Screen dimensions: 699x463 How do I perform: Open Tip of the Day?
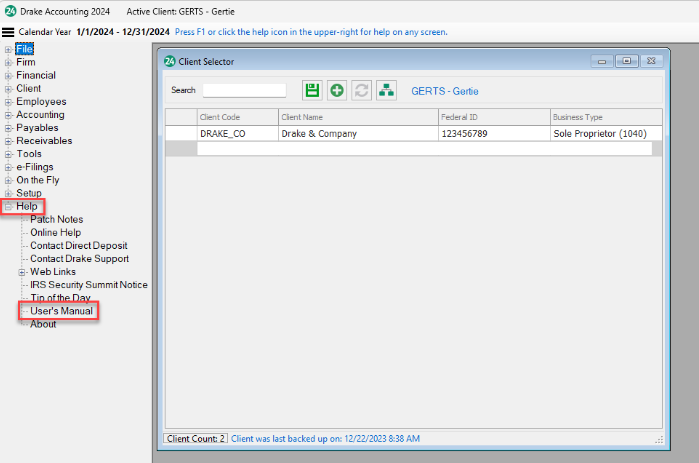(60, 298)
